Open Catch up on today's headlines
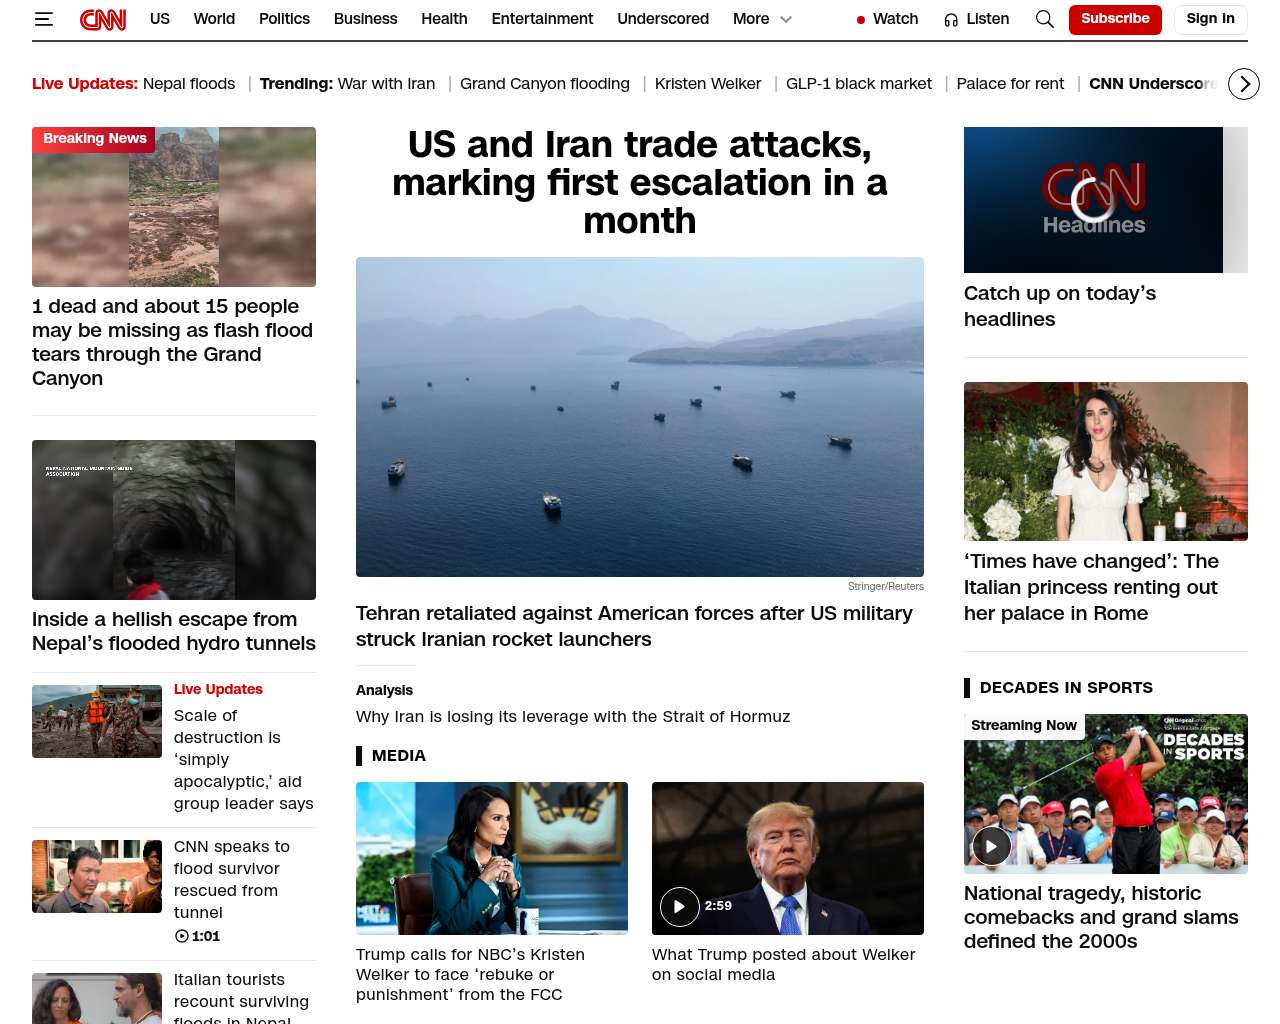 pos(1060,306)
